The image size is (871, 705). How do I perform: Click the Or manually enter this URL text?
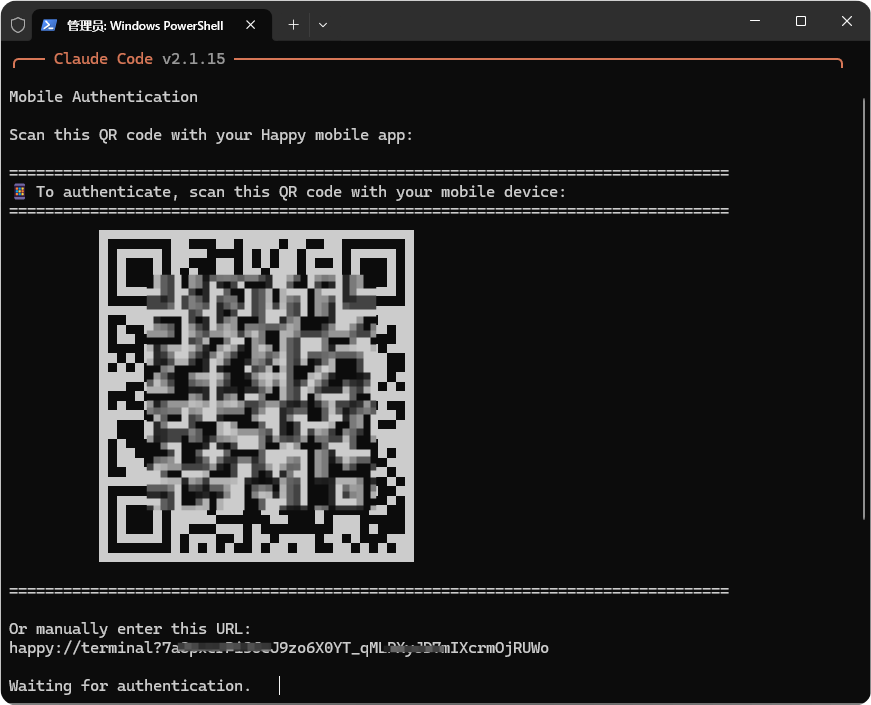tap(129, 628)
